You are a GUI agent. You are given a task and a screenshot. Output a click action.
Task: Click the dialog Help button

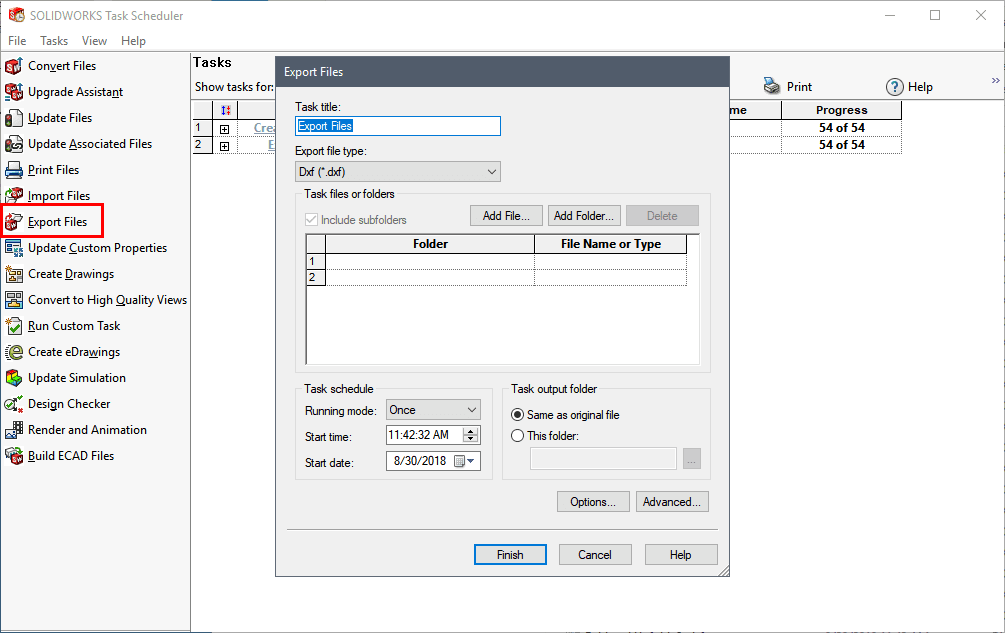click(x=681, y=555)
